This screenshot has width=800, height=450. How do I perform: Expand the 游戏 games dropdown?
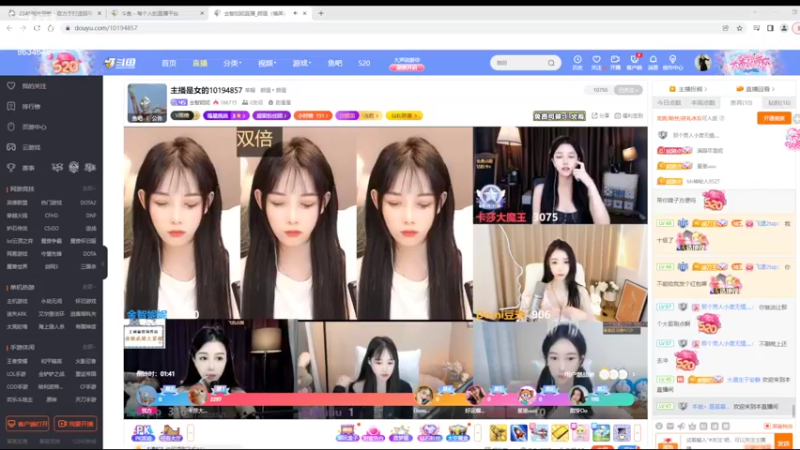point(302,63)
